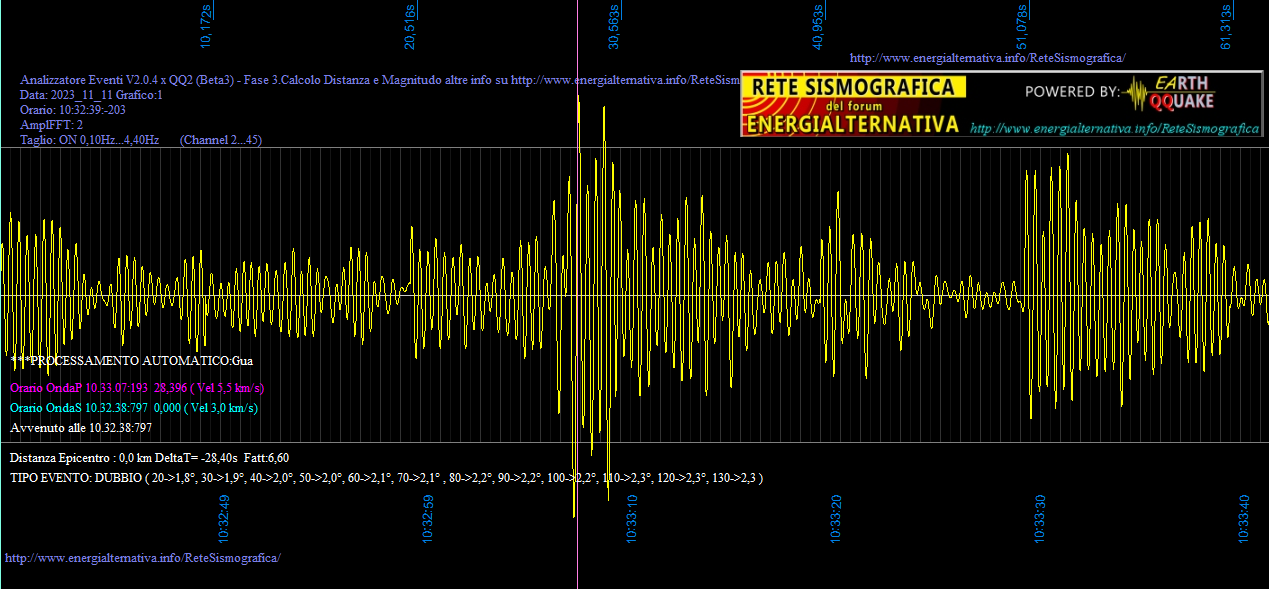Screen dimensions: 1269x589
Task: Click the RETE SISMOGRAFICA ENERGIALTERNATIVA banner logo
Action: pos(853,105)
